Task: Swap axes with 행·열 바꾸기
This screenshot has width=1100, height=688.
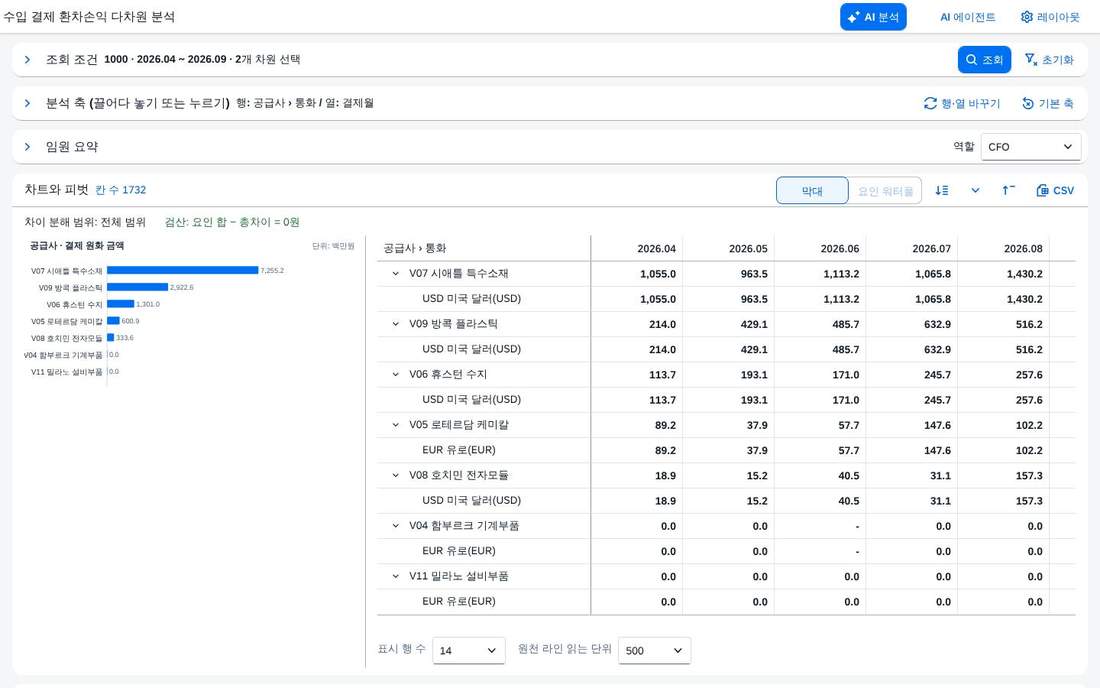Action: [962, 103]
